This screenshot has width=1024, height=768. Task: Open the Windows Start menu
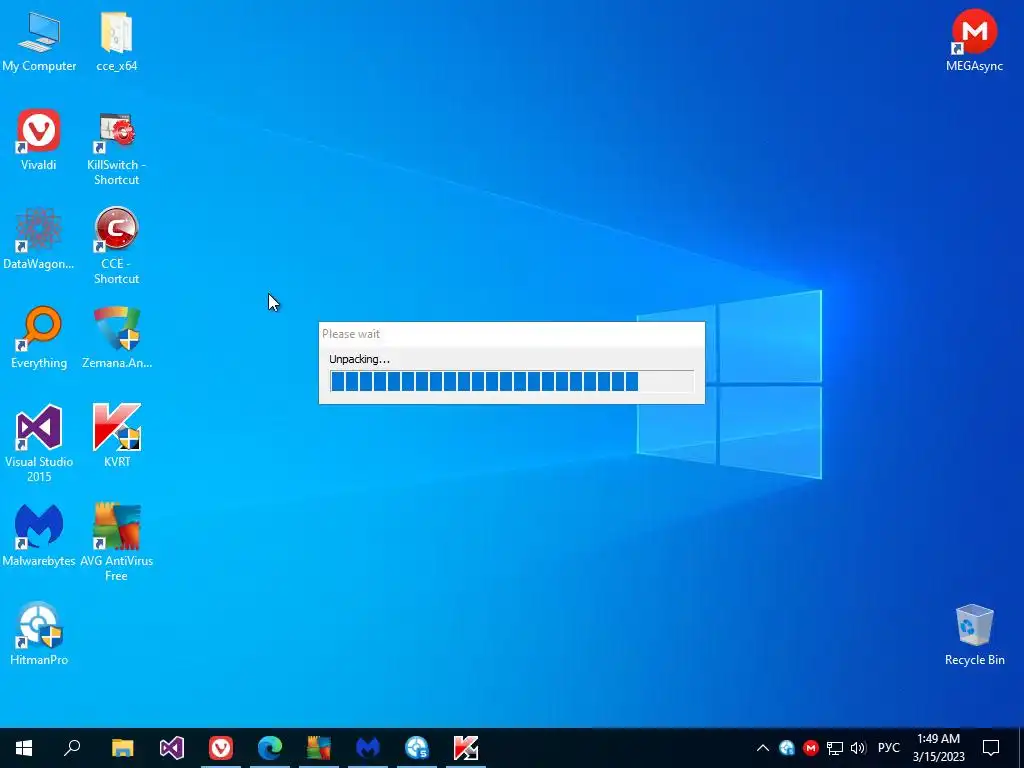tap(24, 748)
